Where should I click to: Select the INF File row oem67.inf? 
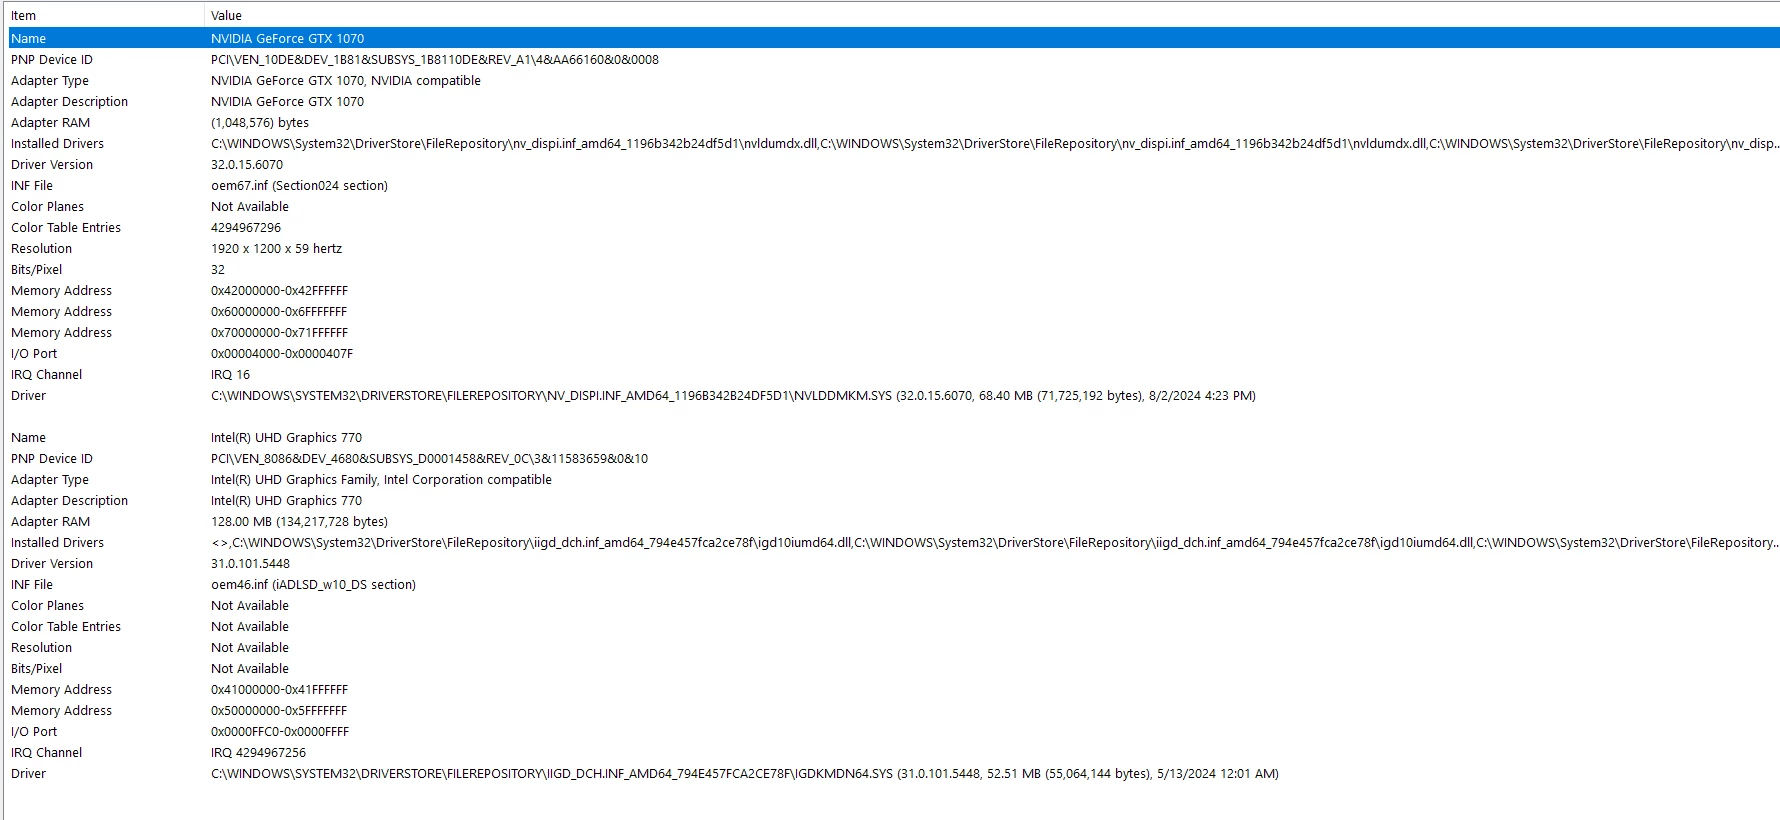click(x=894, y=185)
